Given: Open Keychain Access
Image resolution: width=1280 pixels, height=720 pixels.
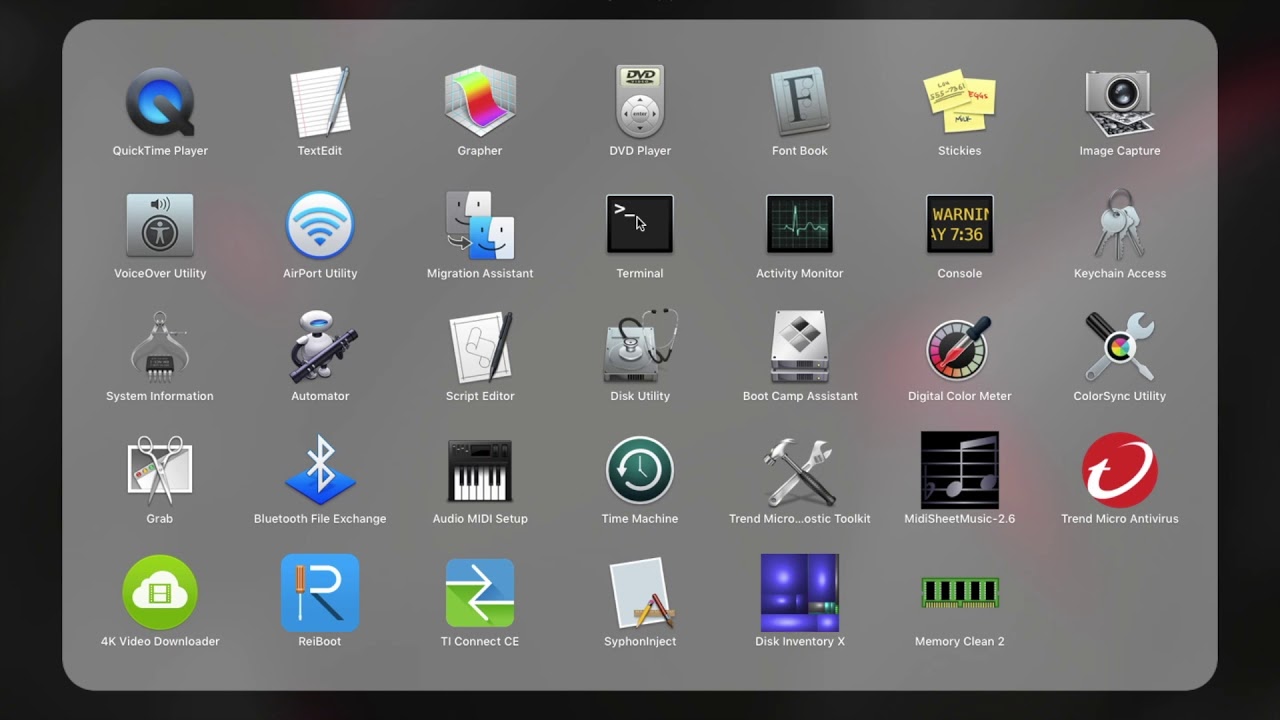Looking at the screenshot, I should click(x=1120, y=225).
